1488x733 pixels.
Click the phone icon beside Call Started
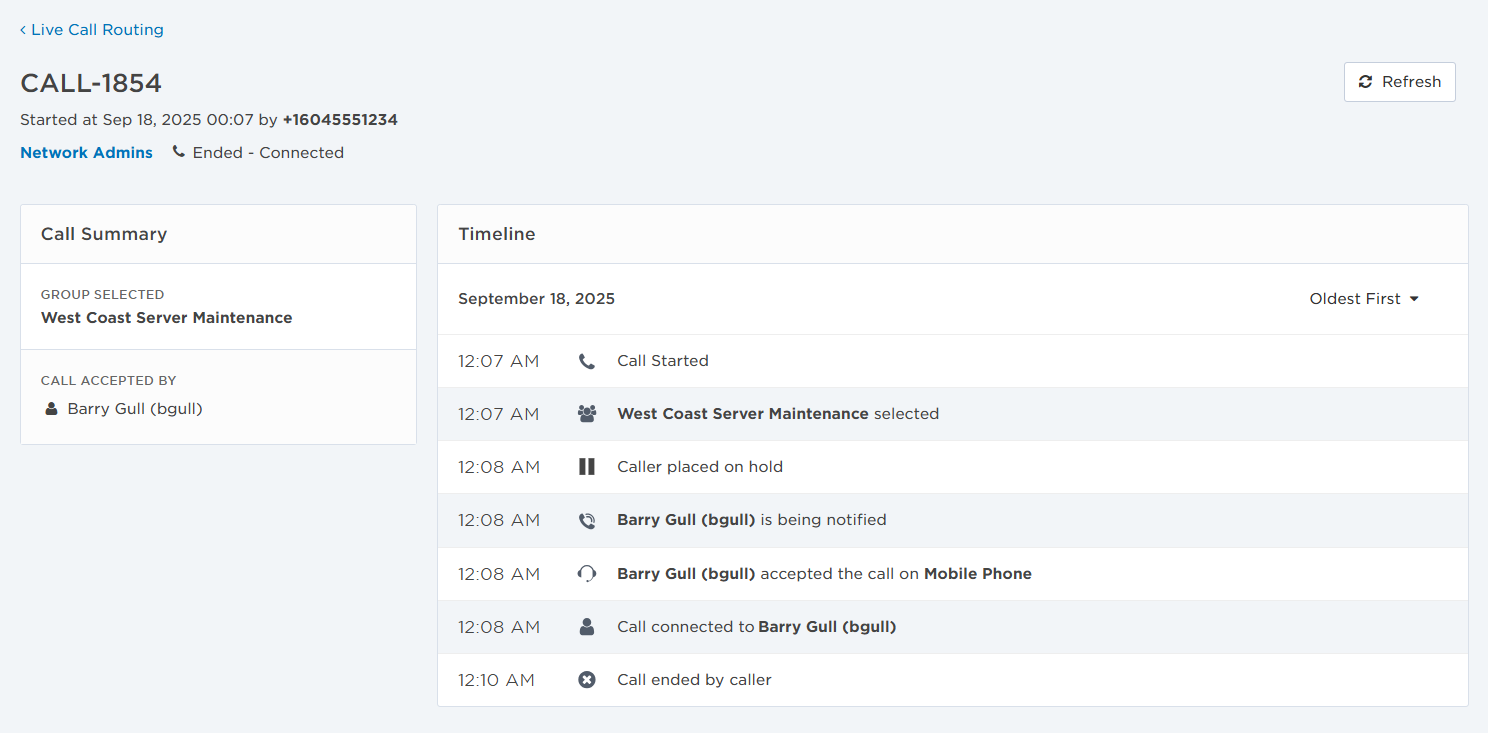(x=587, y=361)
